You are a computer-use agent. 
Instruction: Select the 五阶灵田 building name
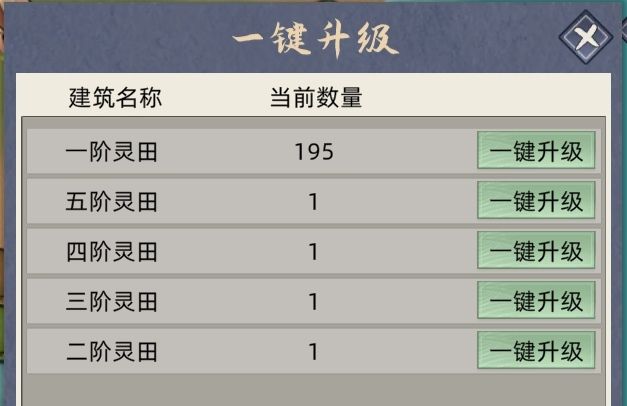[112, 202]
